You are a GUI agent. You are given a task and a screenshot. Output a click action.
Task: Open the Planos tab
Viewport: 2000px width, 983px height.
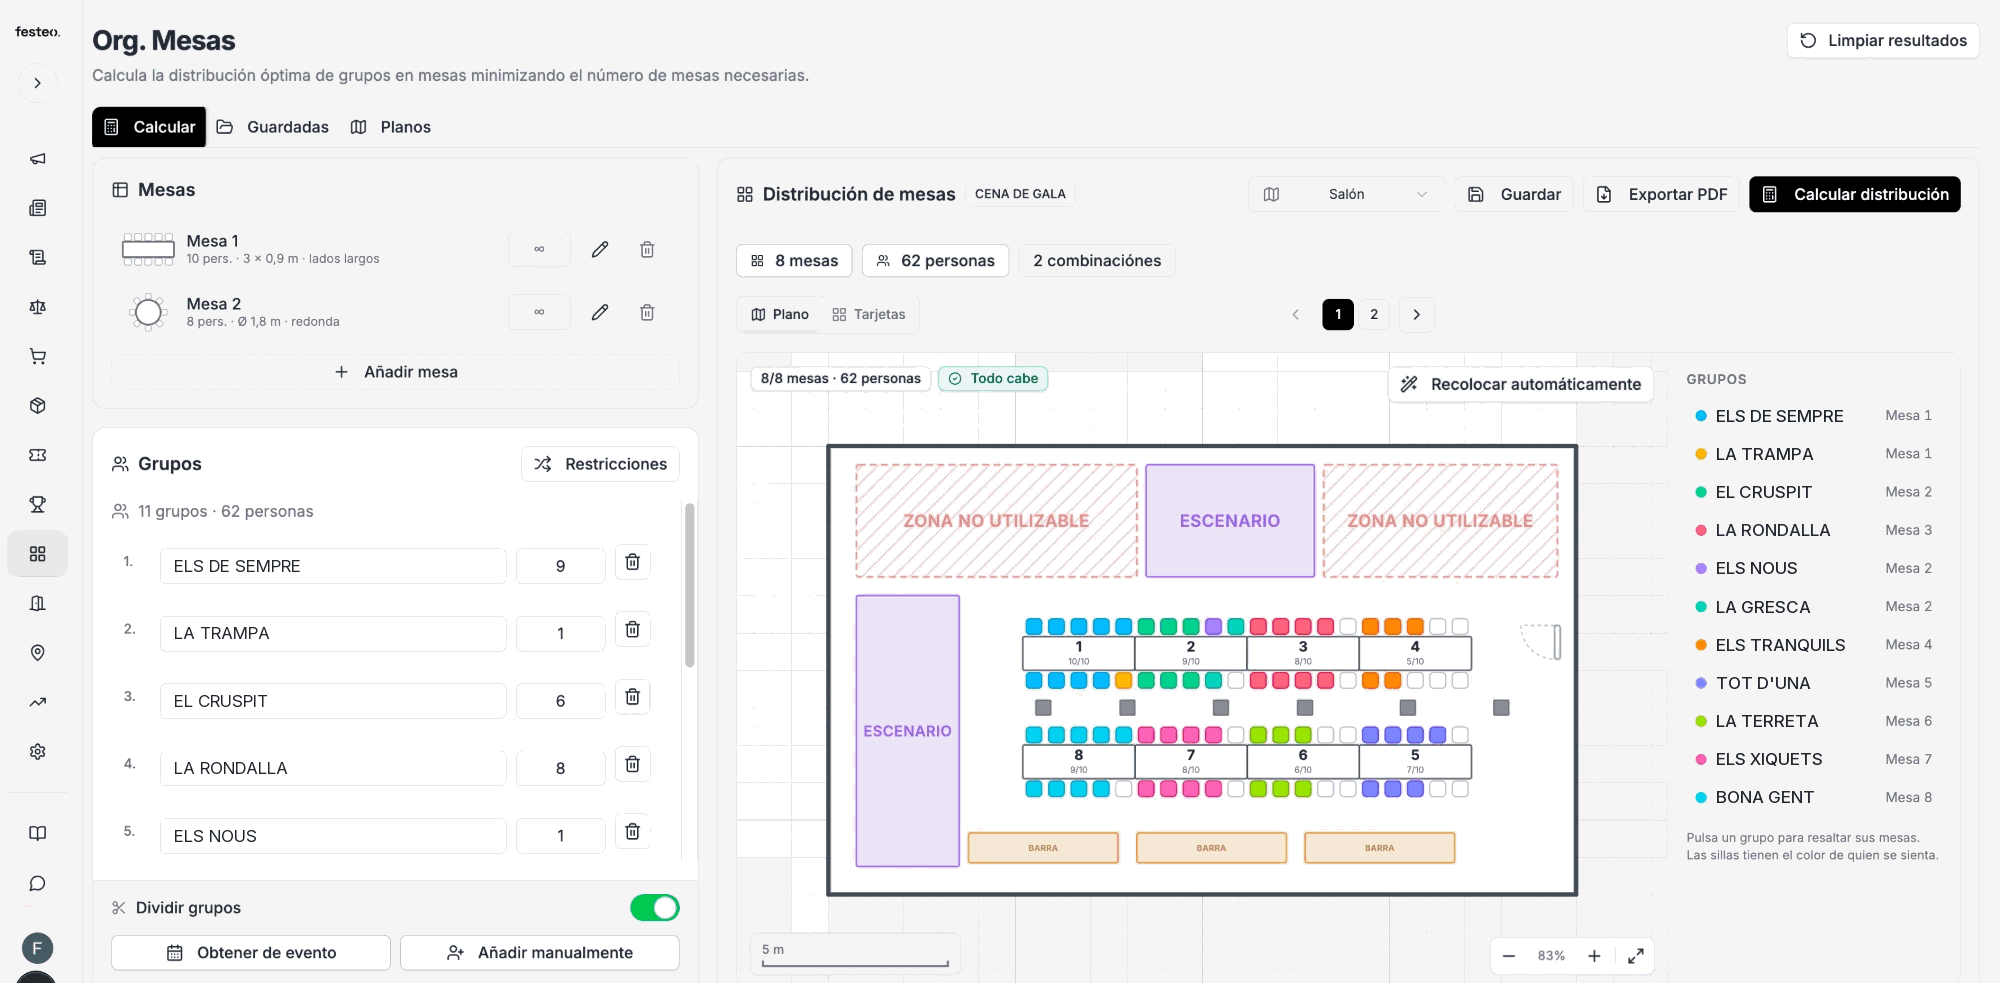tap(391, 127)
